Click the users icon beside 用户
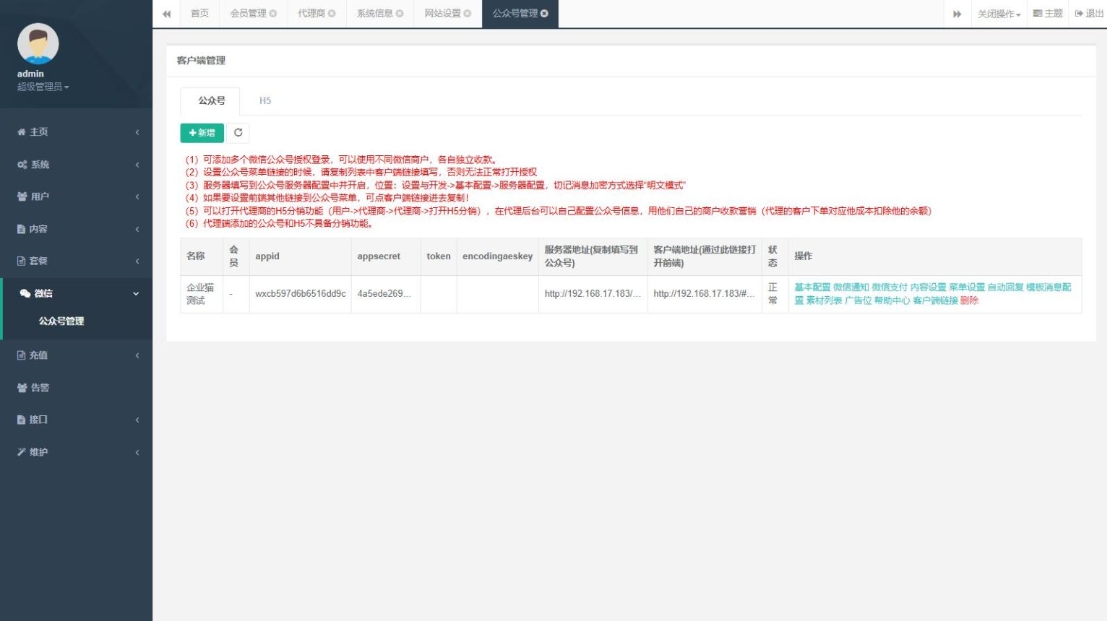Viewport: 1107px width, 621px height. click(22, 197)
